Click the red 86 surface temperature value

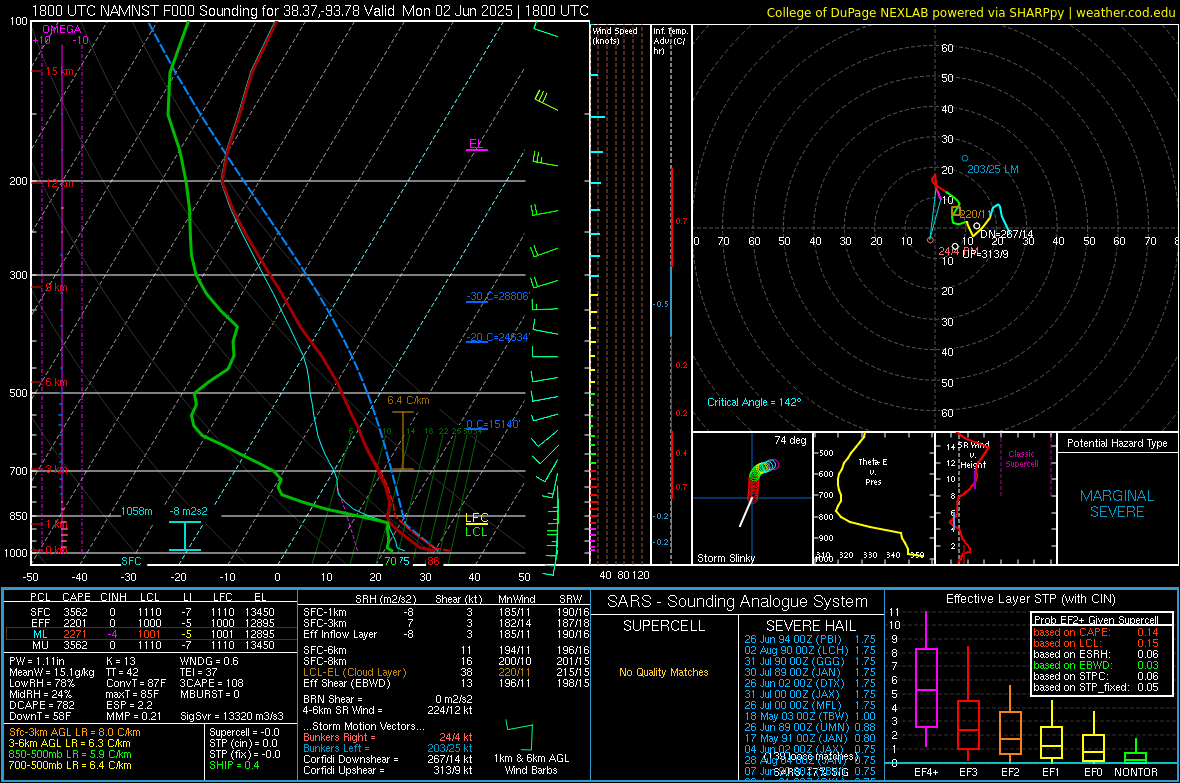point(433,561)
